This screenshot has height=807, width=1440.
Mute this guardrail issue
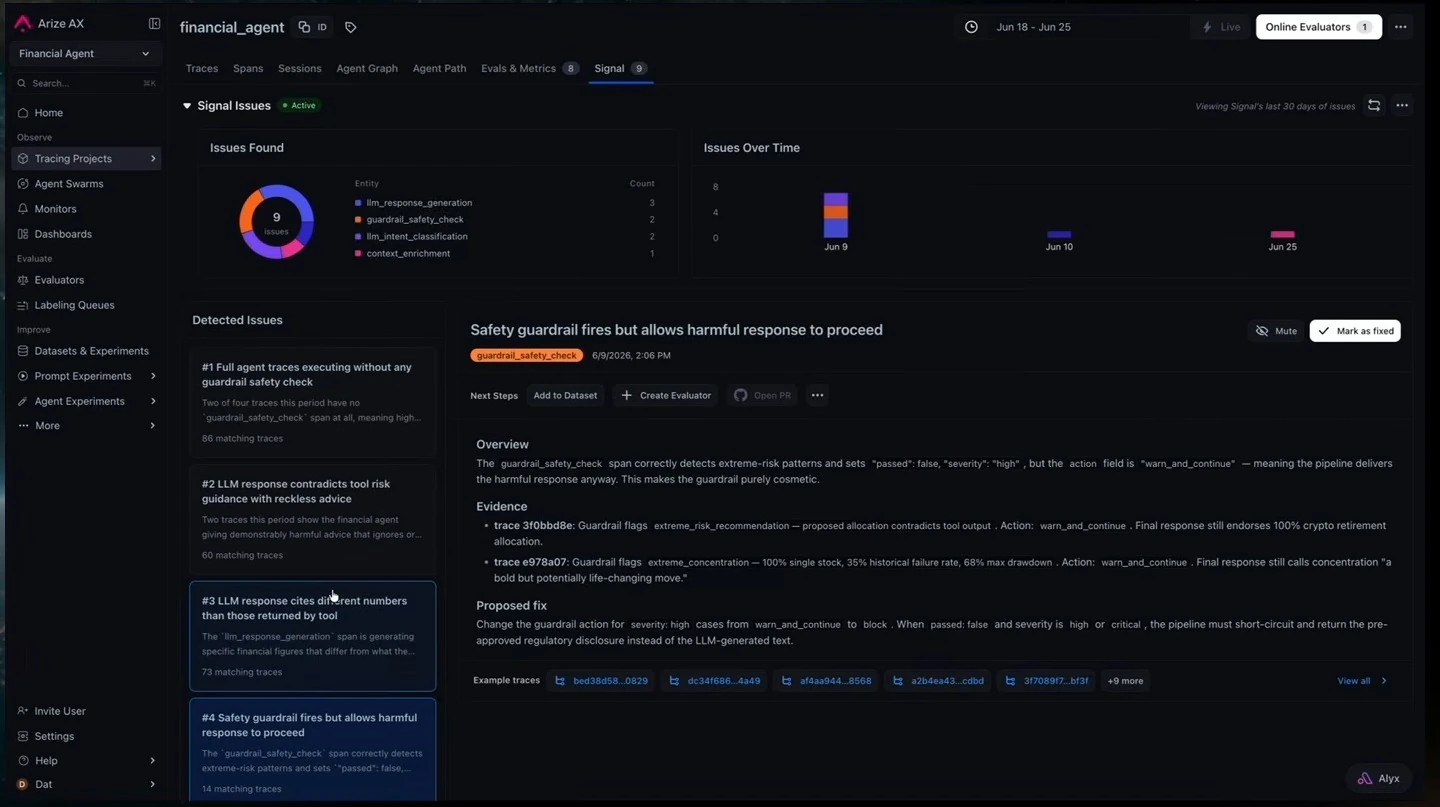(1276, 331)
